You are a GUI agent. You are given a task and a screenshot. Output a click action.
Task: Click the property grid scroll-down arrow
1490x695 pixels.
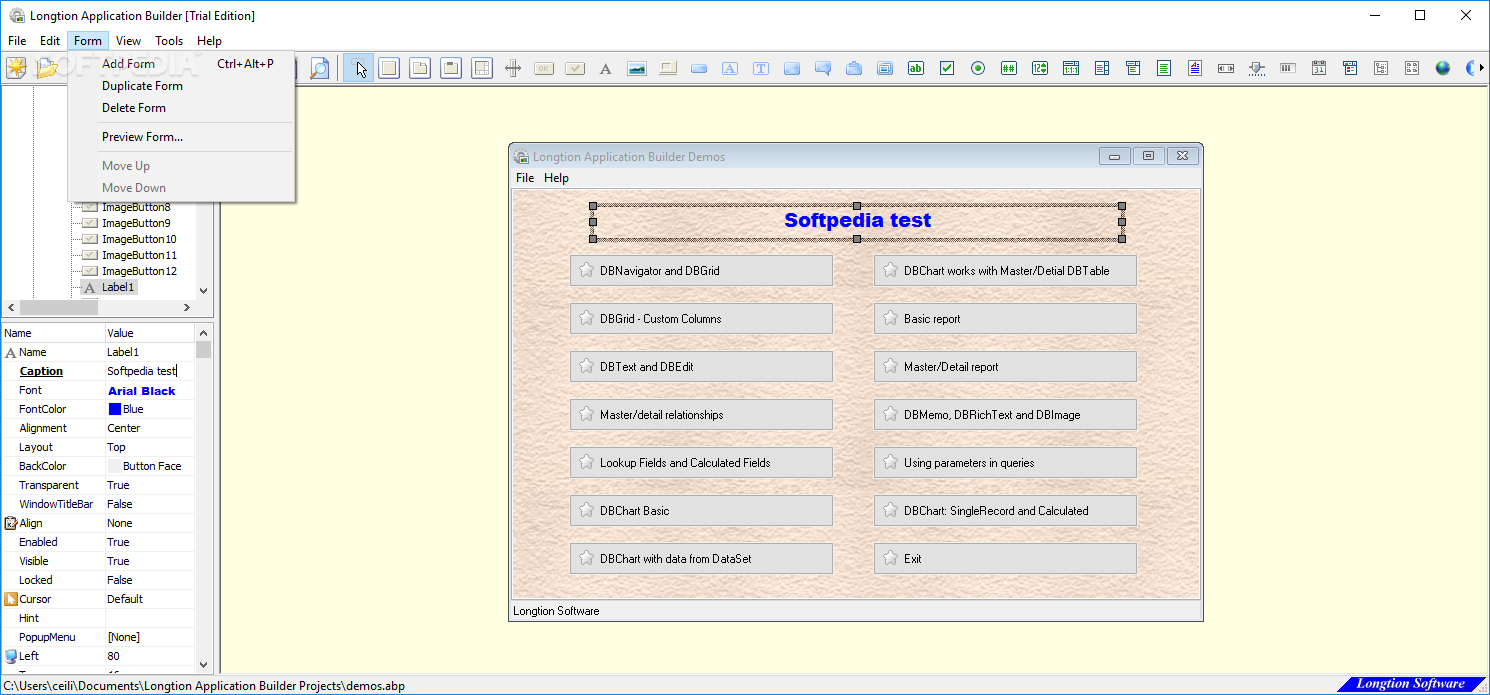(204, 664)
